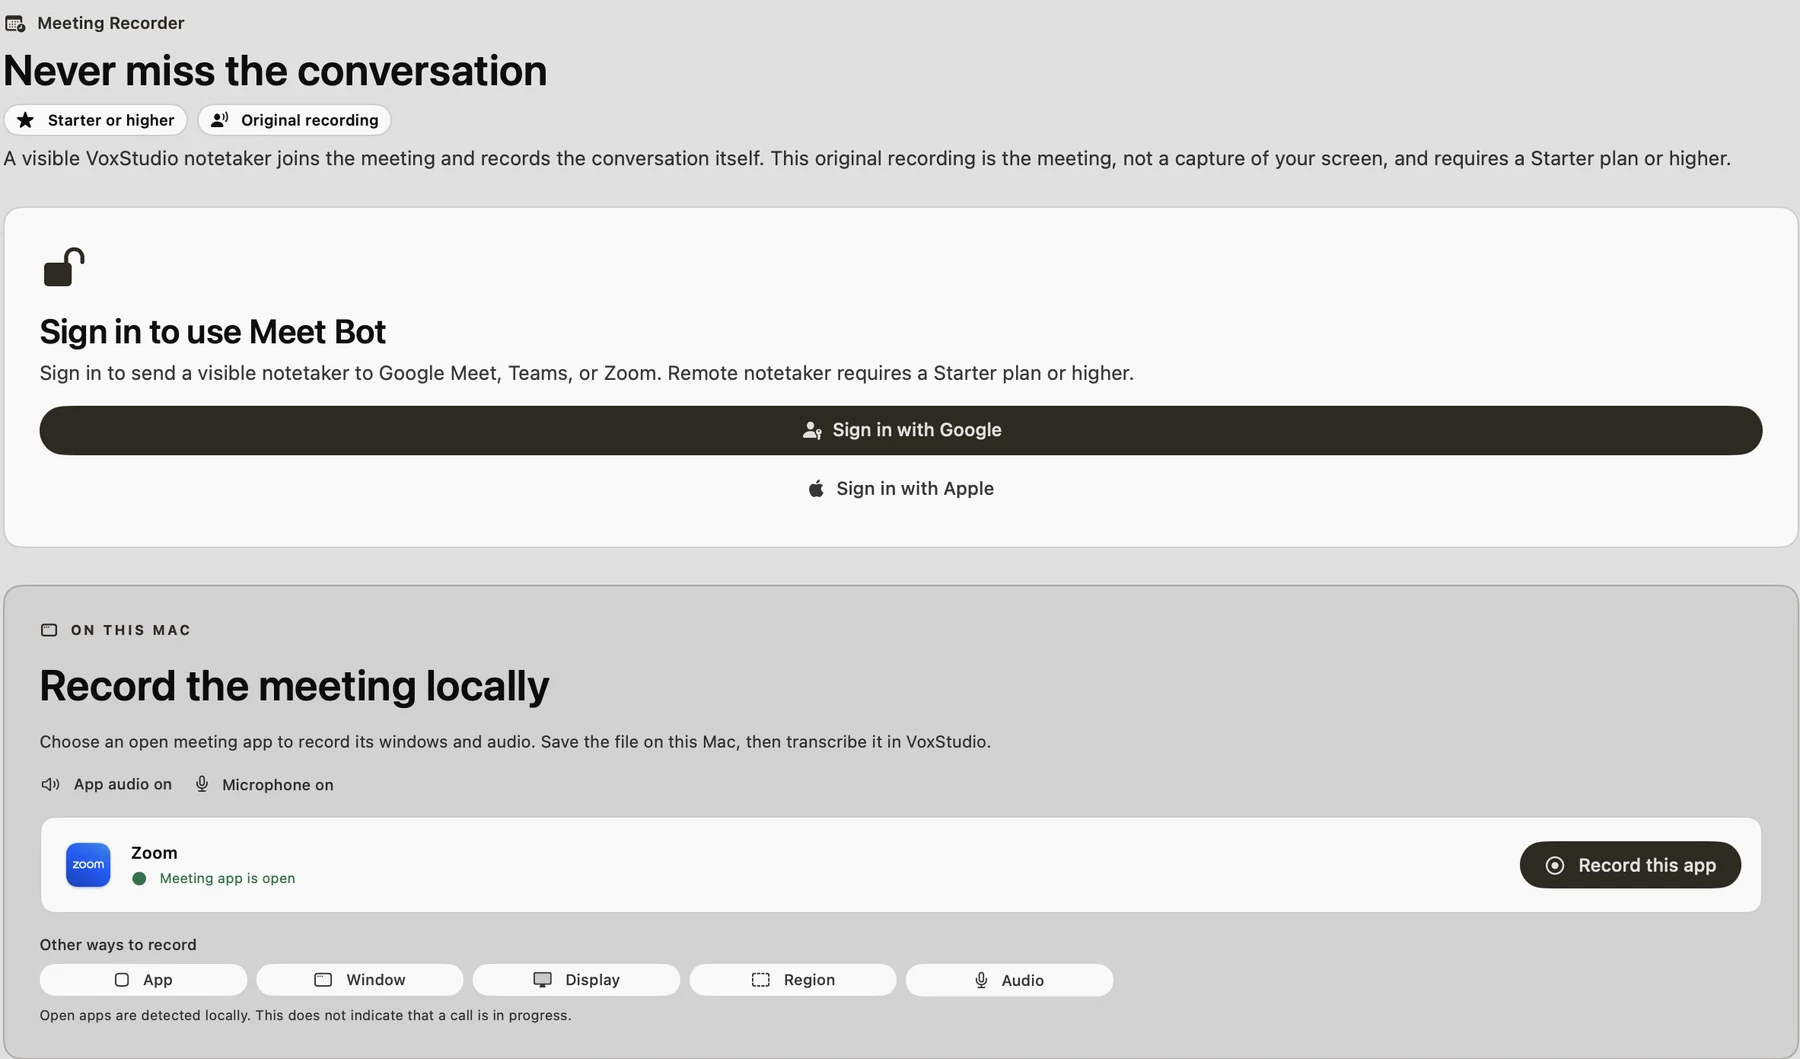Choose Region recording option
The image size is (1800, 1059).
793,980
